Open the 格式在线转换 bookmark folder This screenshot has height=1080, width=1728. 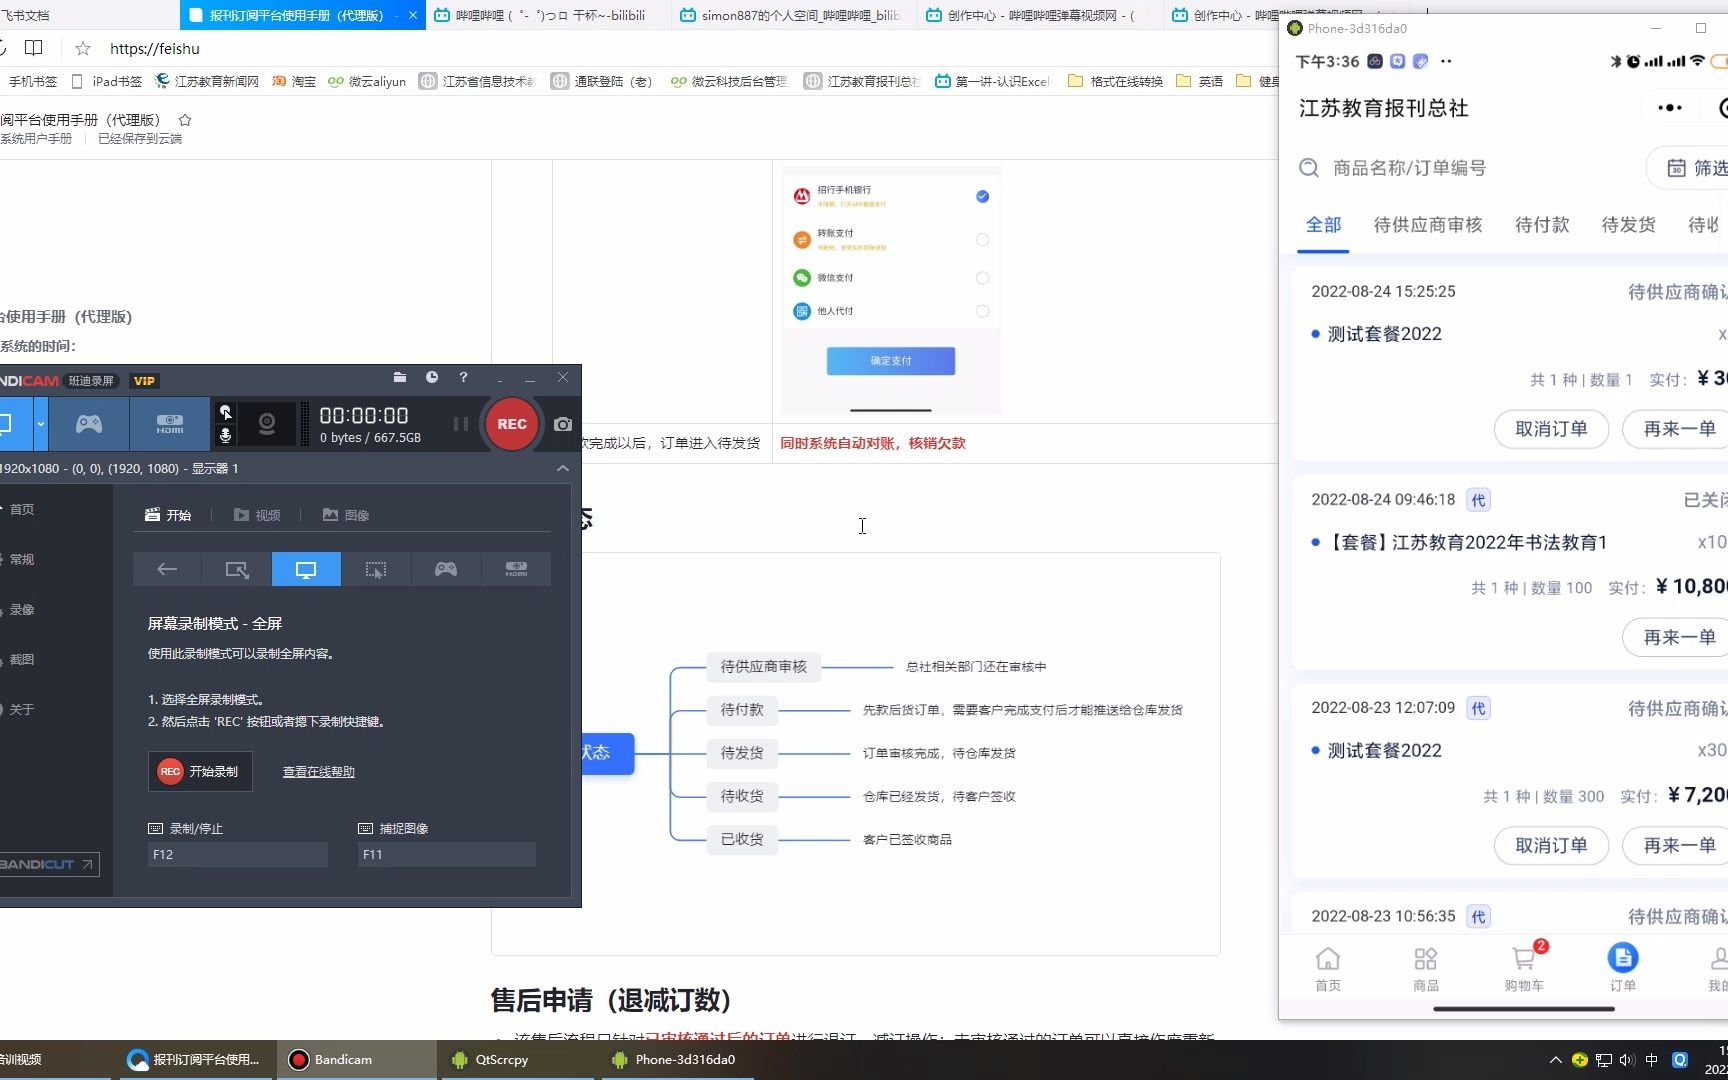click(1116, 81)
